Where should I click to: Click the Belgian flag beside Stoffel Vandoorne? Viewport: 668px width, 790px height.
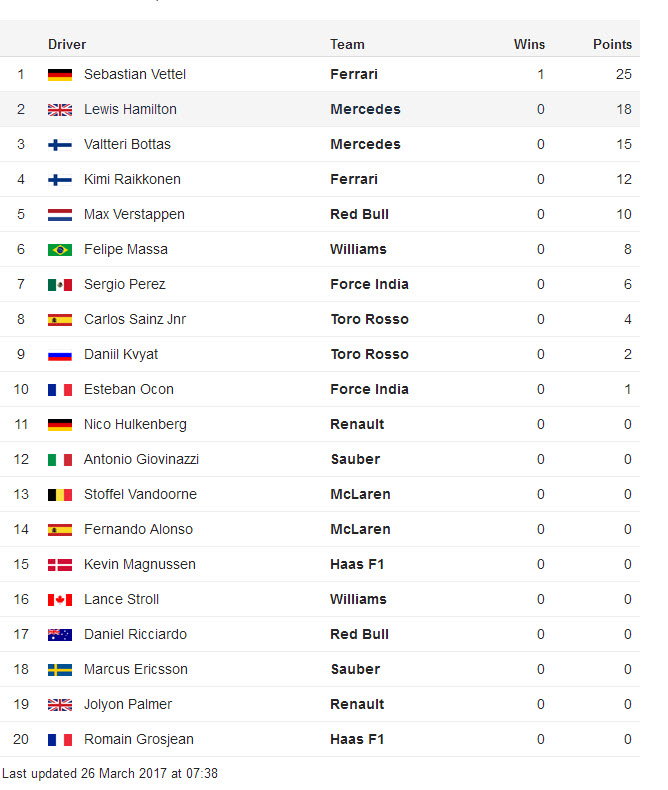click(x=59, y=495)
